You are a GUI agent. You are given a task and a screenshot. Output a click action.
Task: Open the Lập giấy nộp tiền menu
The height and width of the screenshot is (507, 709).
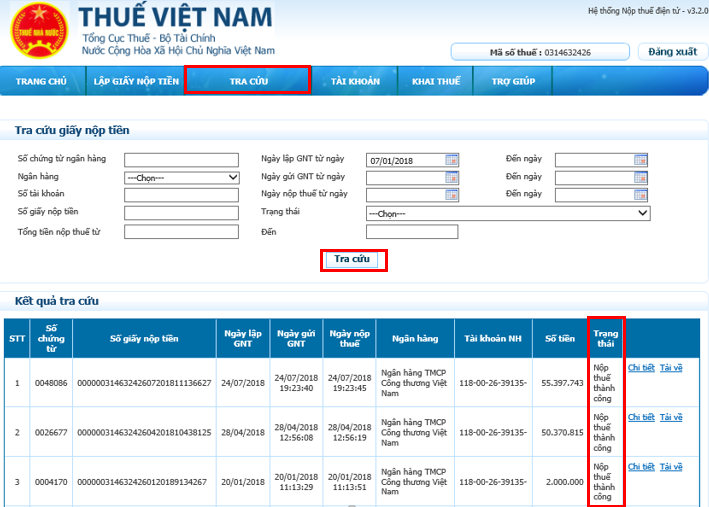pyautogui.click(x=136, y=81)
